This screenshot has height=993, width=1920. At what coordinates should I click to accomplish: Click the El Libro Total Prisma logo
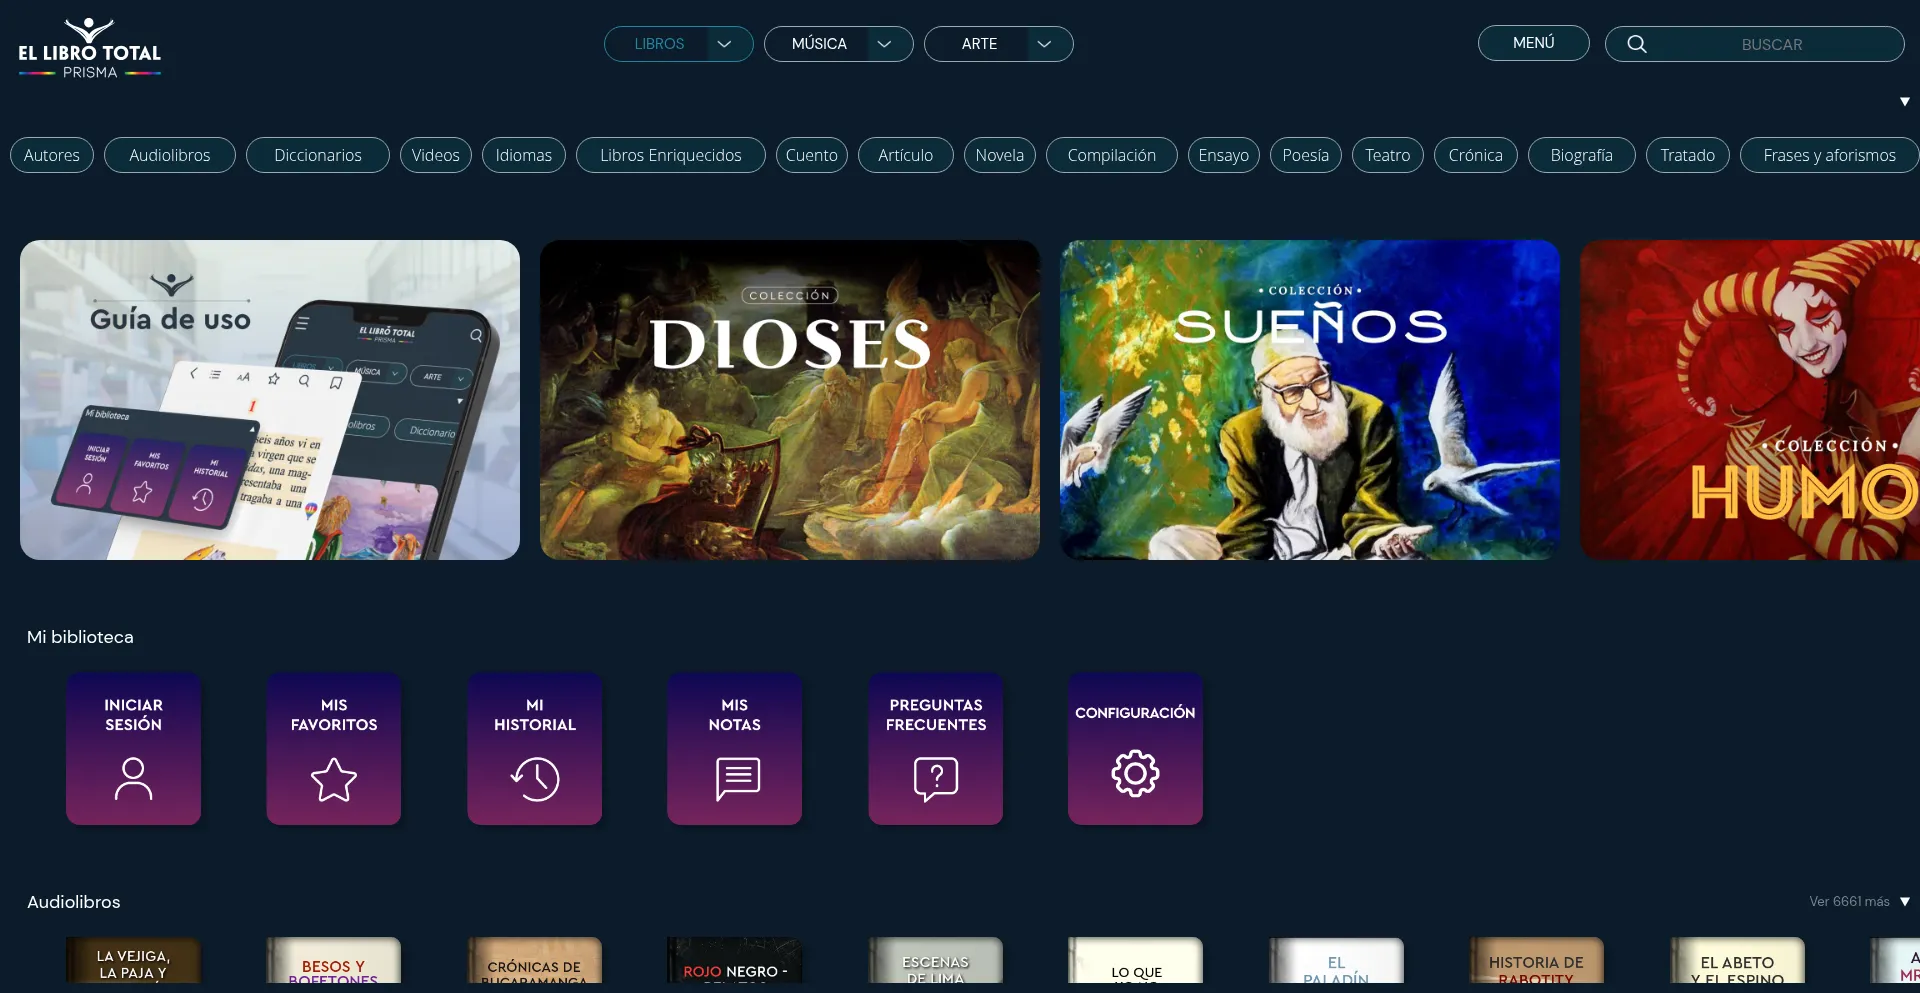90,48
